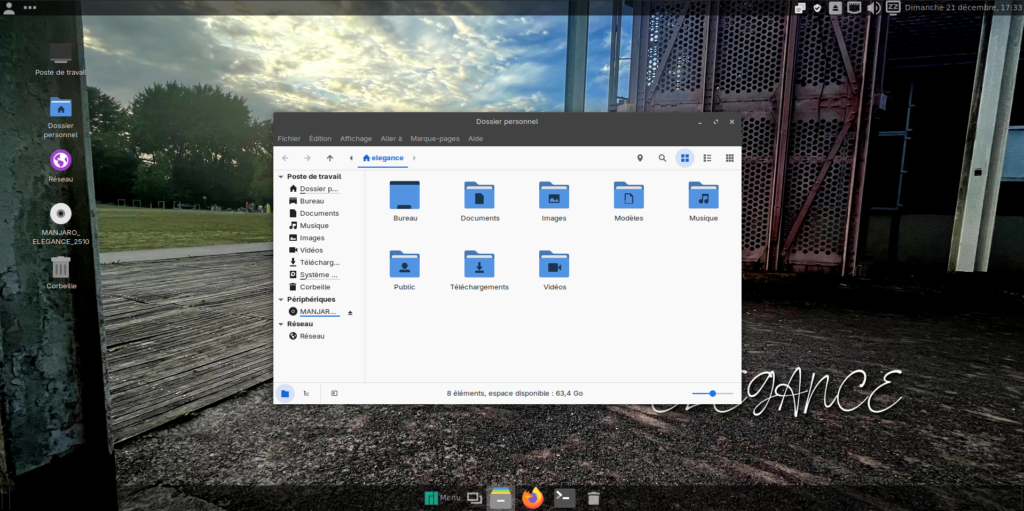
Task: Open the volume control in panel
Action: click(x=873, y=8)
